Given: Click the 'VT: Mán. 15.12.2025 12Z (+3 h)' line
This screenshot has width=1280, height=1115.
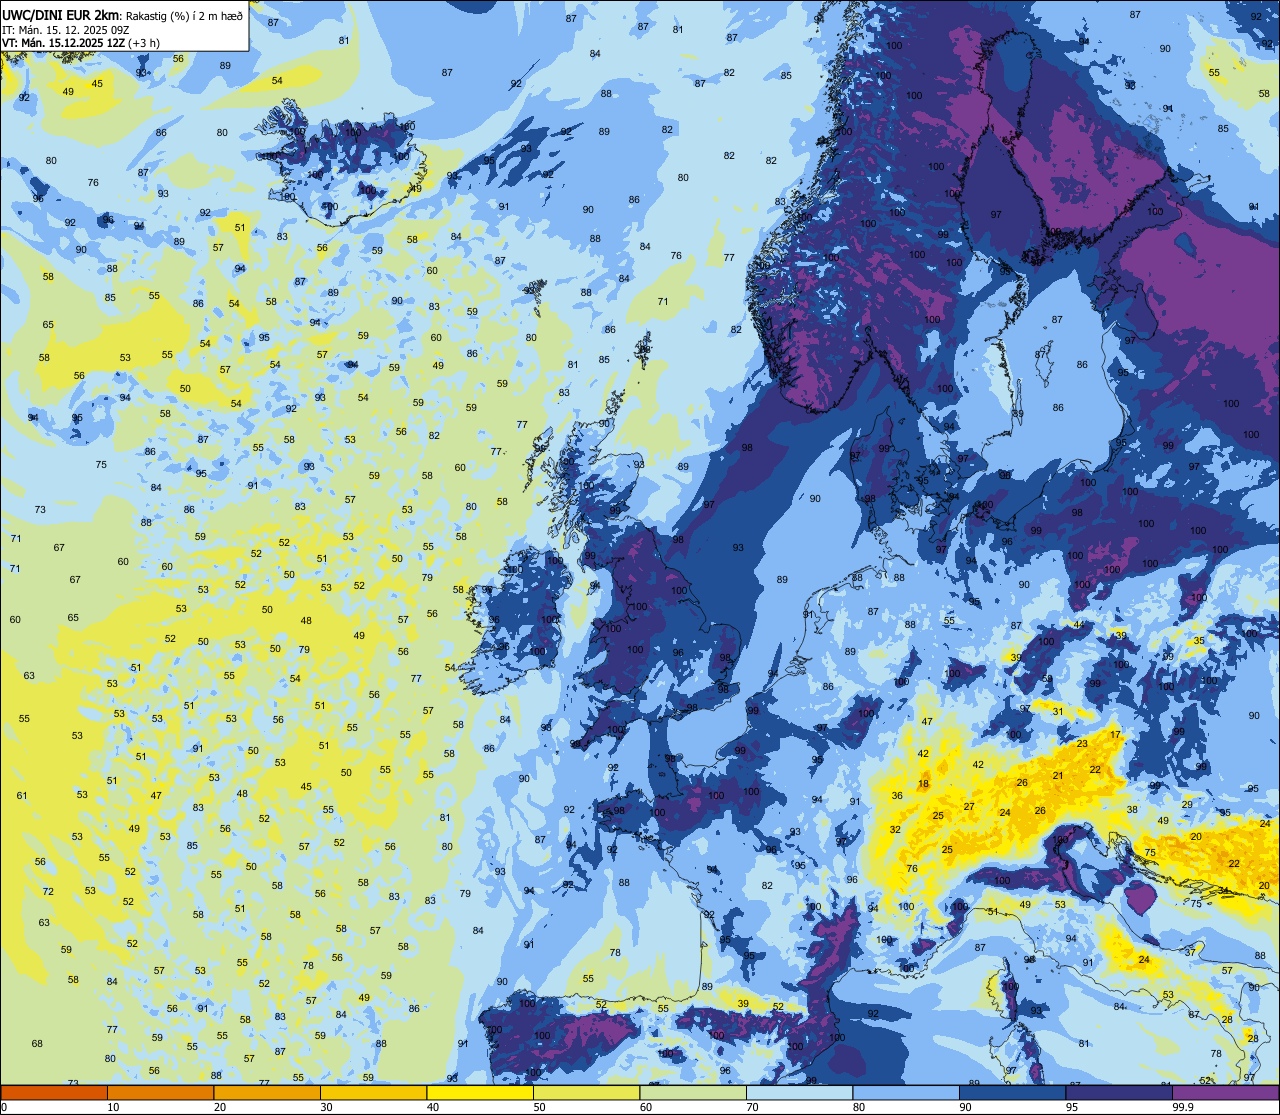Looking at the screenshot, I should [80, 43].
